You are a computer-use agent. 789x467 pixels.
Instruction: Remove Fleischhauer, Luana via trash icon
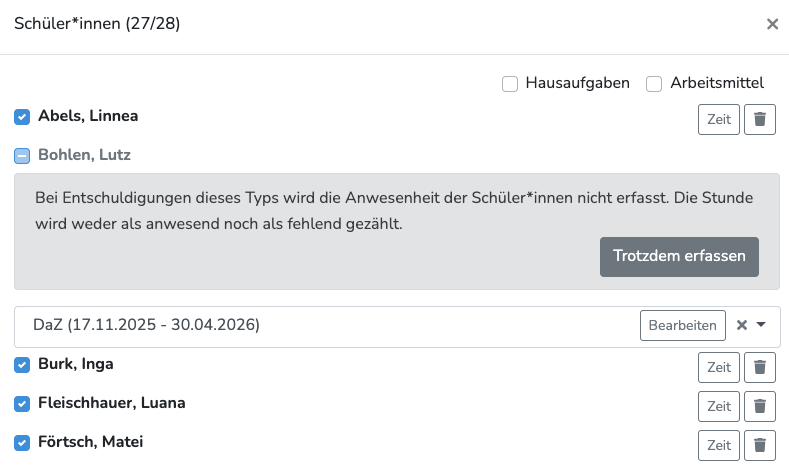click(760, 406)
